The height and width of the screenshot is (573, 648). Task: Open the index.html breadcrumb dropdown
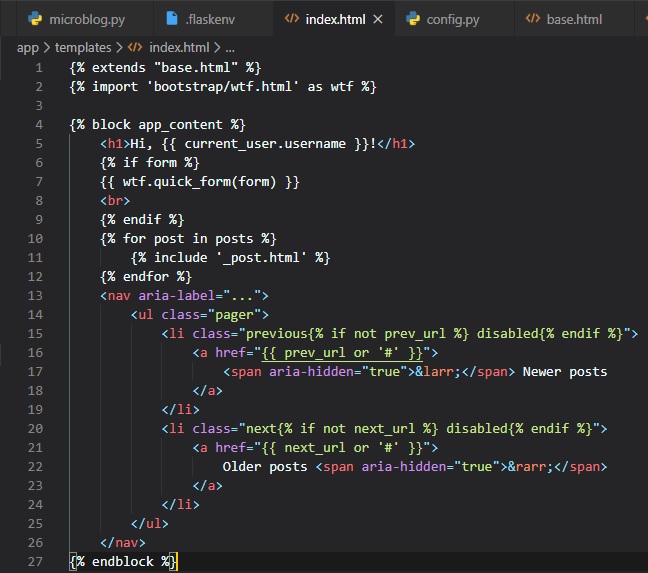click(x=178, y=47)
